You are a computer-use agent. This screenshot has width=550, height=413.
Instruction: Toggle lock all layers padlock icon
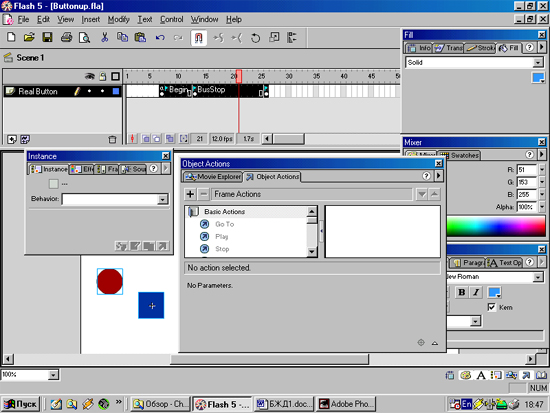(103, 76)
